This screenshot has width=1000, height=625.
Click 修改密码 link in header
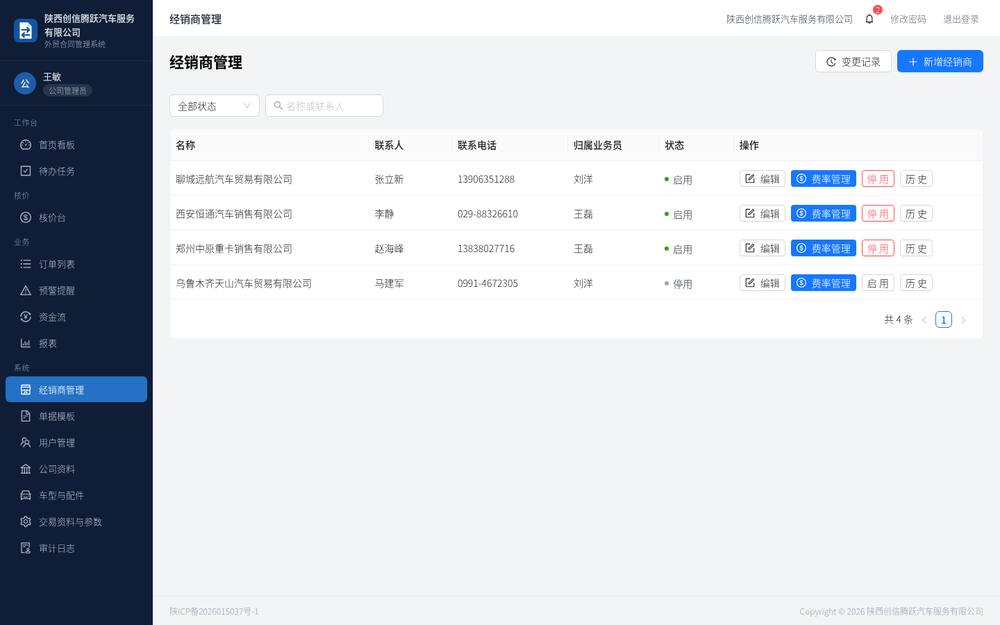[908, 19]
